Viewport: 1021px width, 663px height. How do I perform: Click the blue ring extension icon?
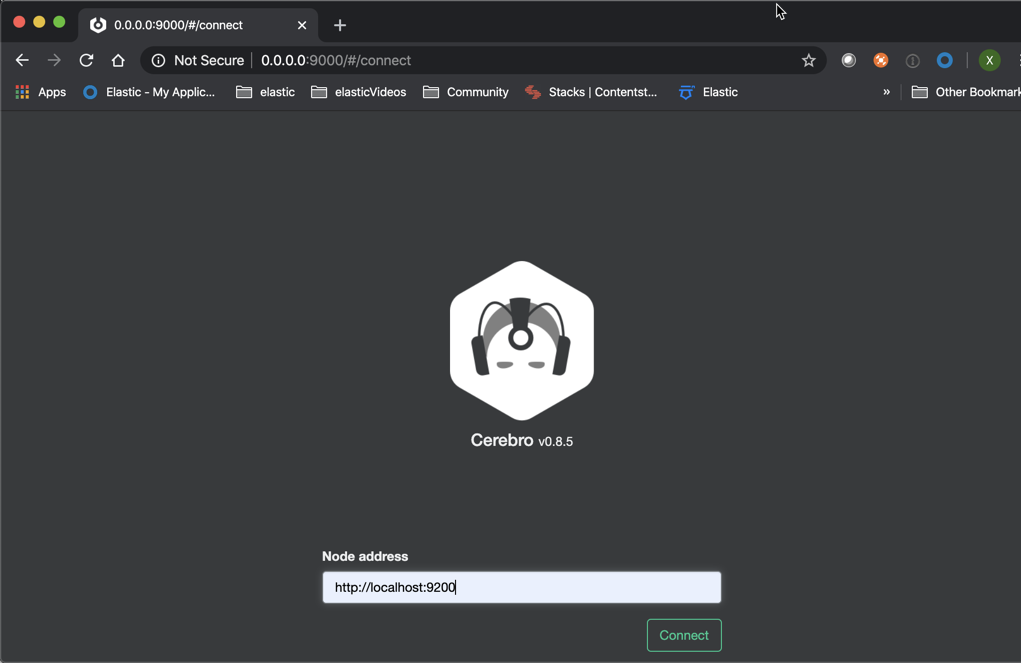[x=944, y=61]
